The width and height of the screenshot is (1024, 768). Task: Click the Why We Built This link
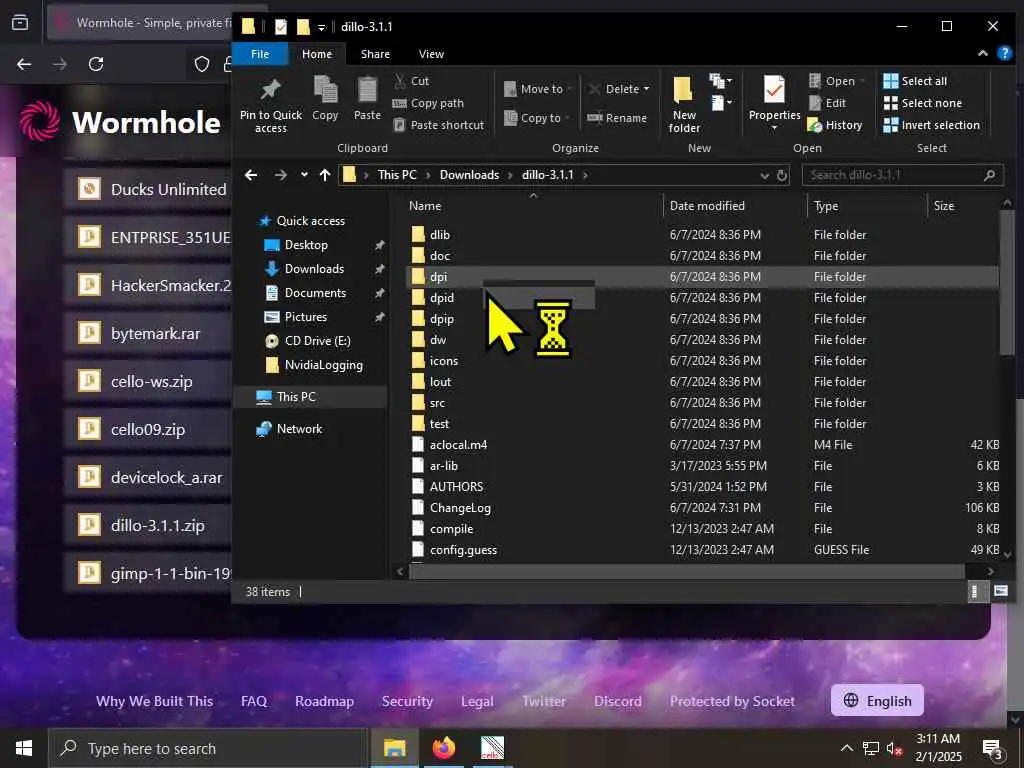click(x=155, y=701)
